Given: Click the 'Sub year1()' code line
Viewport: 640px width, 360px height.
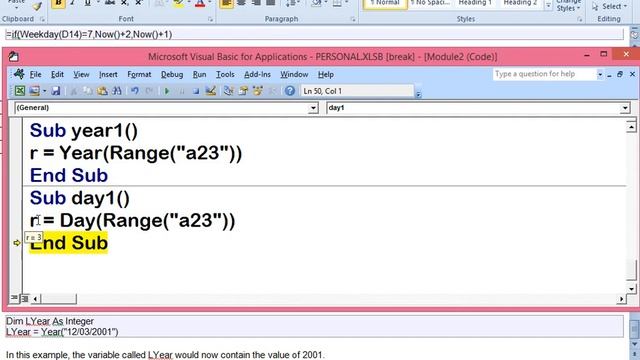Looking at the screenshot, I should 84,131.
